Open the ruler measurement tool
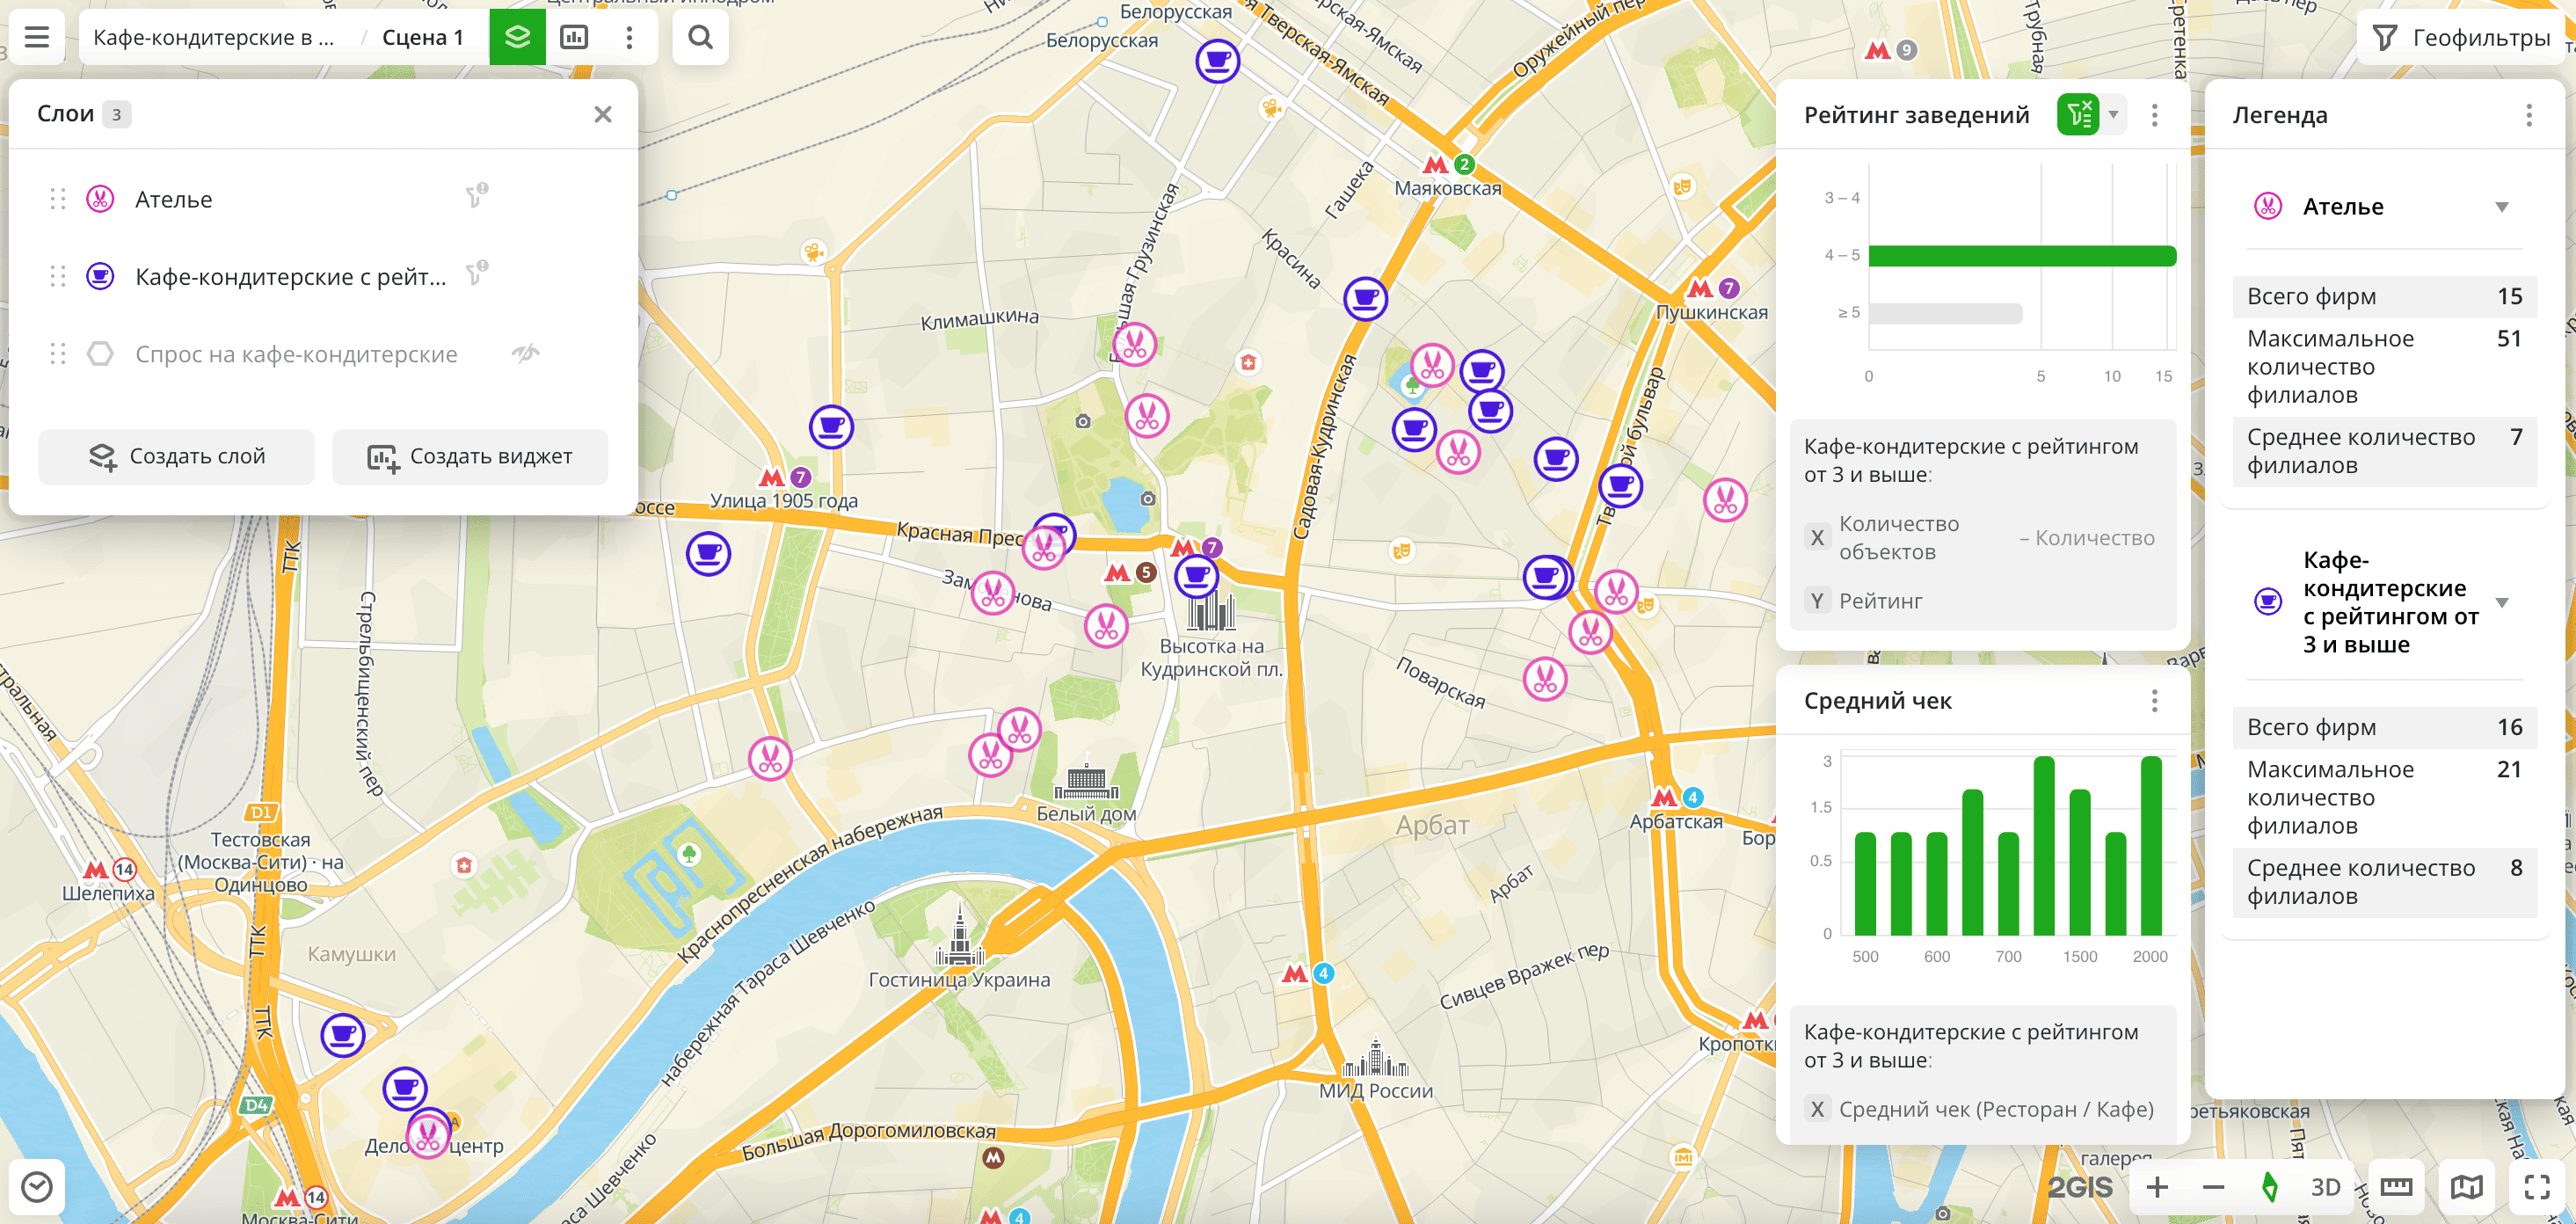 [x=2395, y=1187]
